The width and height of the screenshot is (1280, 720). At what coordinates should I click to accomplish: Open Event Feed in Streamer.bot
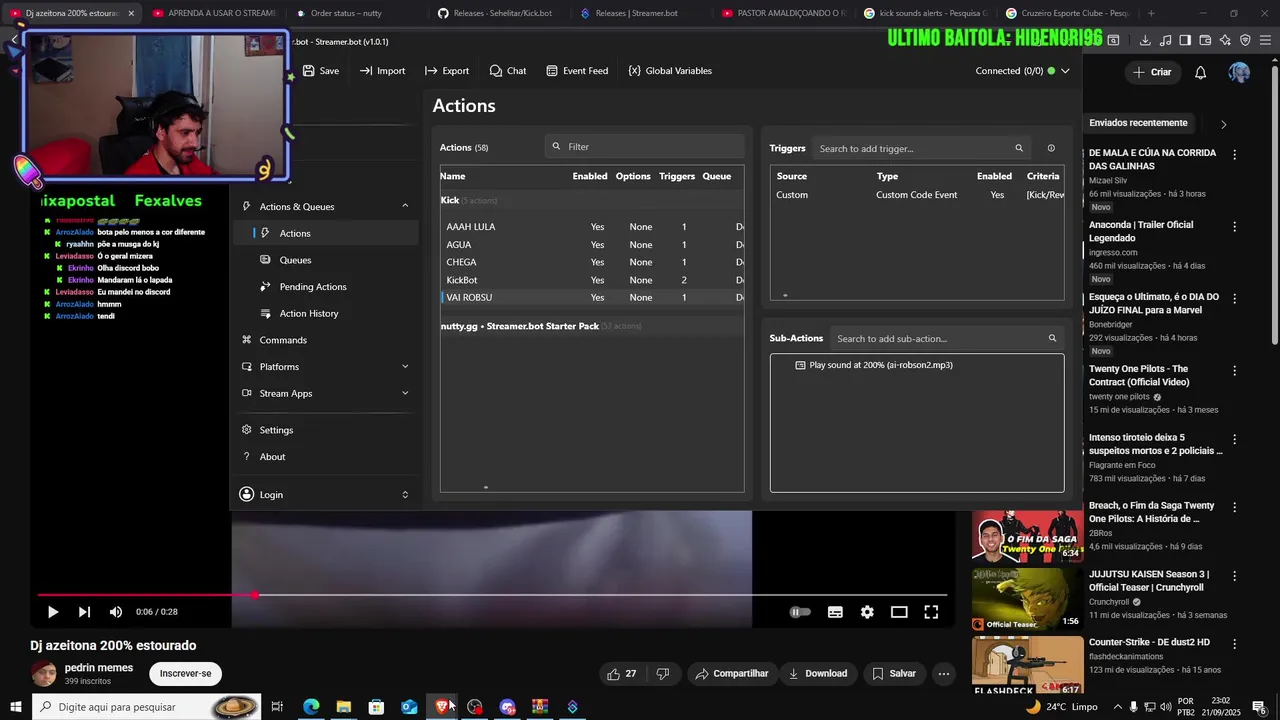[577, 71]
